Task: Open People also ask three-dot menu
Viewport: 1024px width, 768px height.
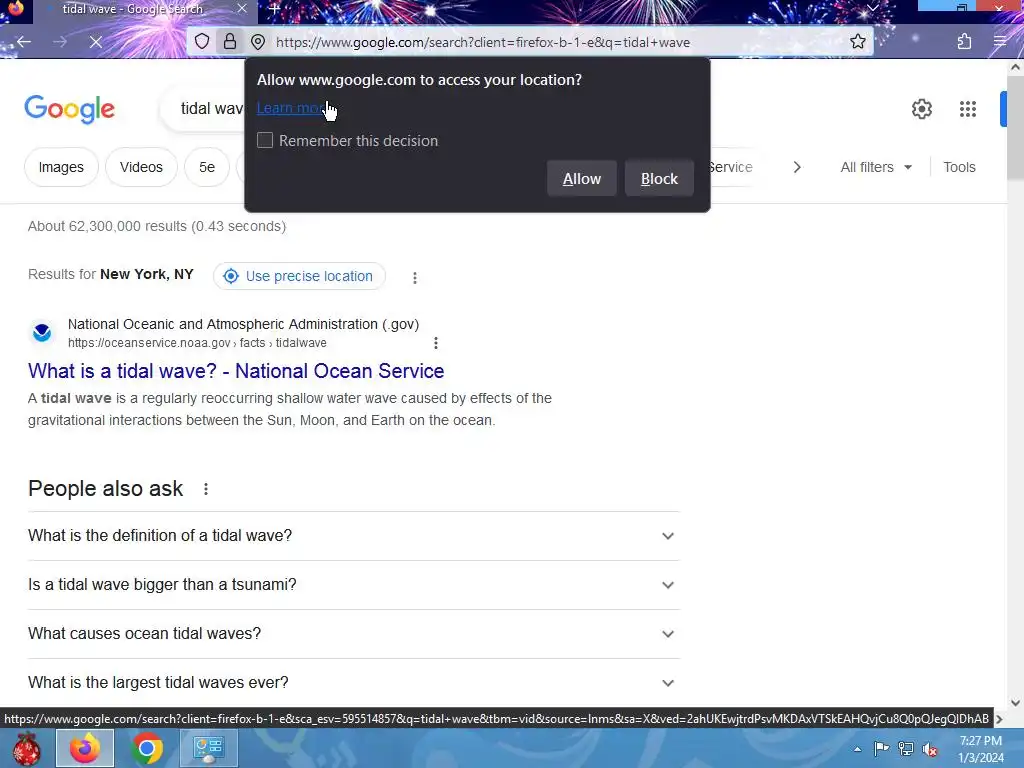Action: tap(206, 488)
